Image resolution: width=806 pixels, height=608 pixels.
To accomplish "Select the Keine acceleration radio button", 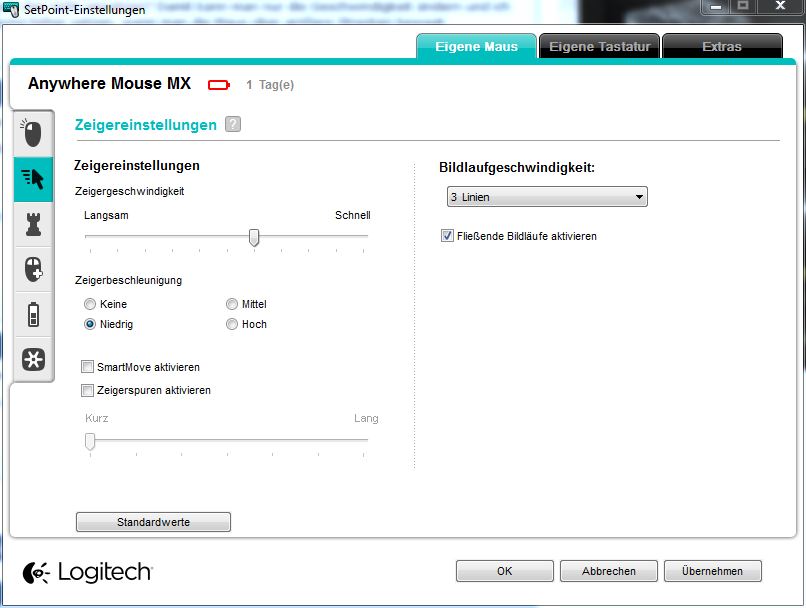I will coord(90,304).
